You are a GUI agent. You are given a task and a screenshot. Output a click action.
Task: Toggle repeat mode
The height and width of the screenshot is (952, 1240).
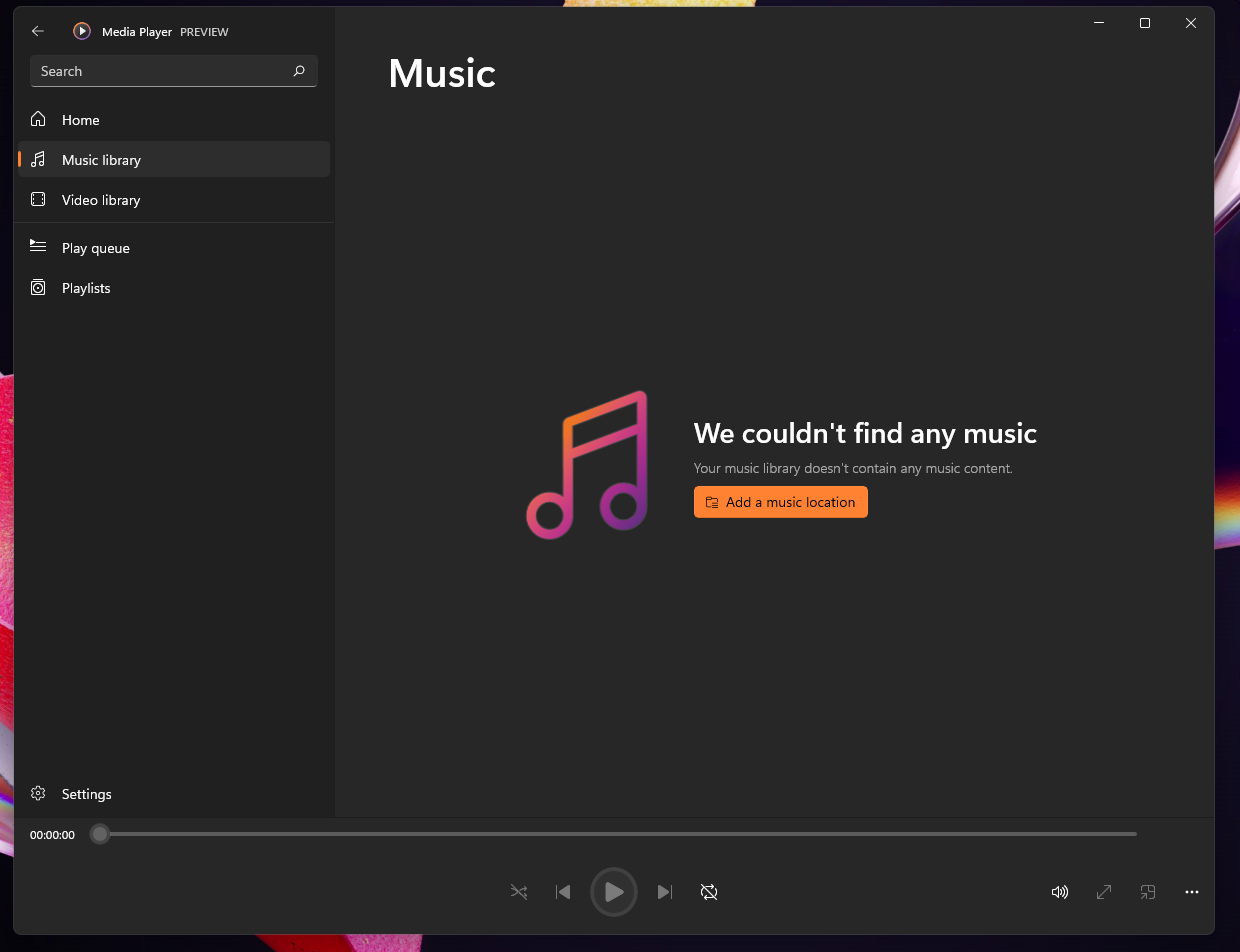[709, 892]
